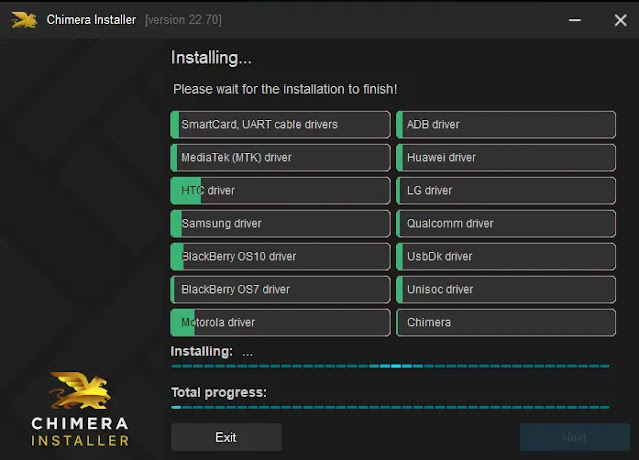
Task: Click the Chimera griffin icon in title bar
Action: (x=24, y=20)
